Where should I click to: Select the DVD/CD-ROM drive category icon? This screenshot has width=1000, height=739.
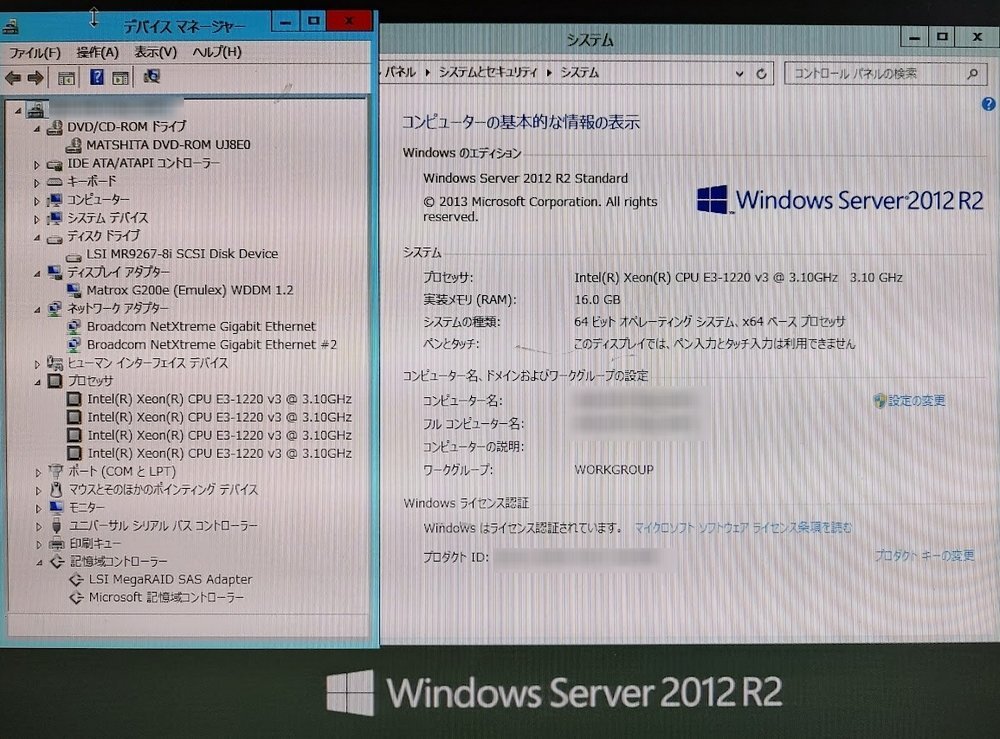click(x=54, y=127)
